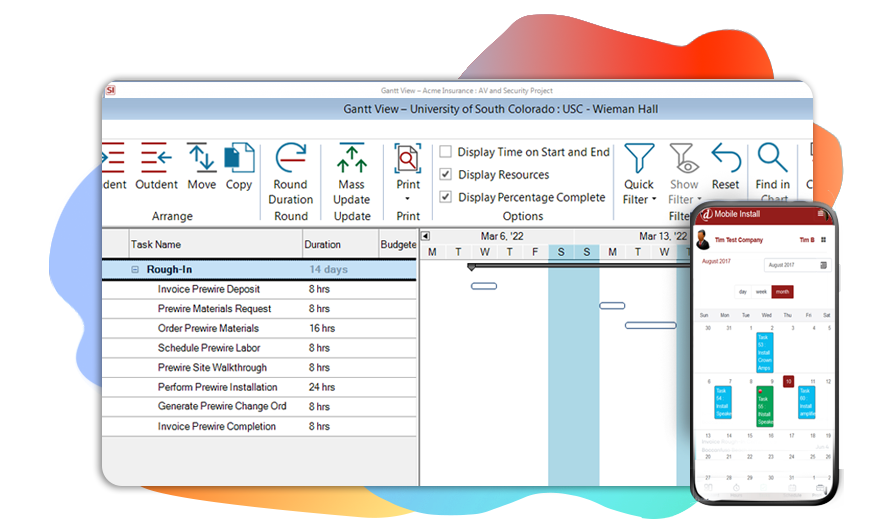Click the Print preview icon
This screenshot has width=872, height=525.
point(408,159)
